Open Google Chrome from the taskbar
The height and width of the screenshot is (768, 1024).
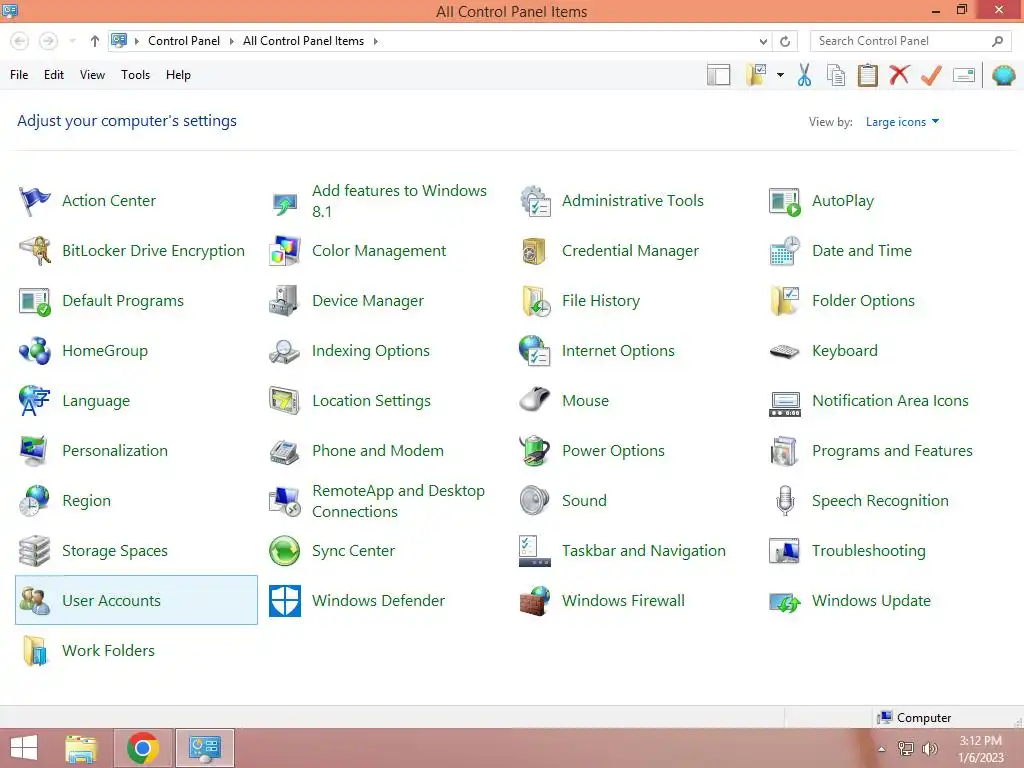coord(143,748)
